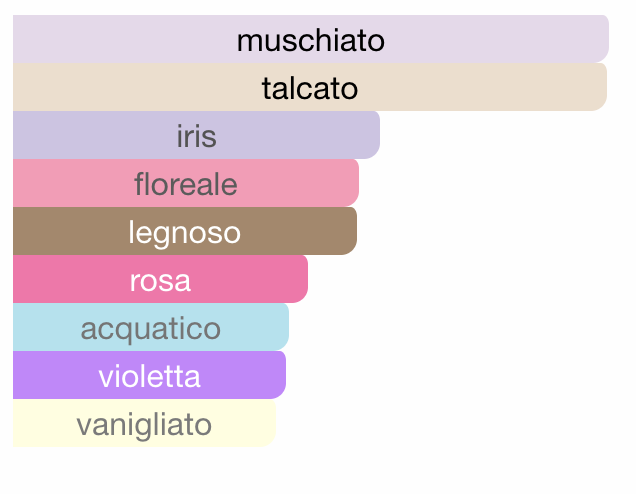Select the white 'violetta' text
636x494 pixels.
point(150,376)
